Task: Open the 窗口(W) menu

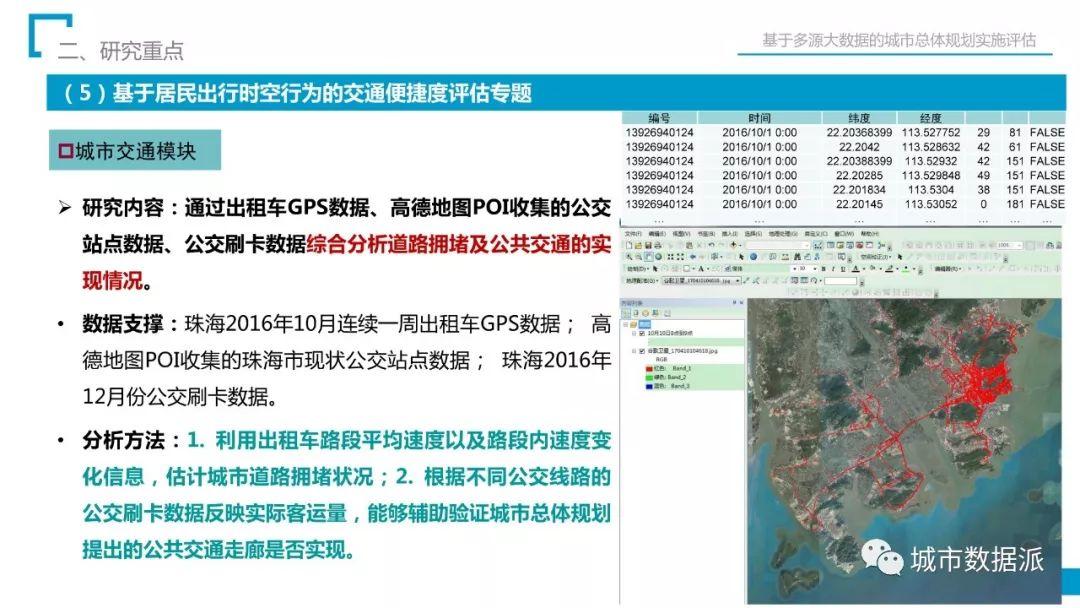Action: tap(846, 233)
